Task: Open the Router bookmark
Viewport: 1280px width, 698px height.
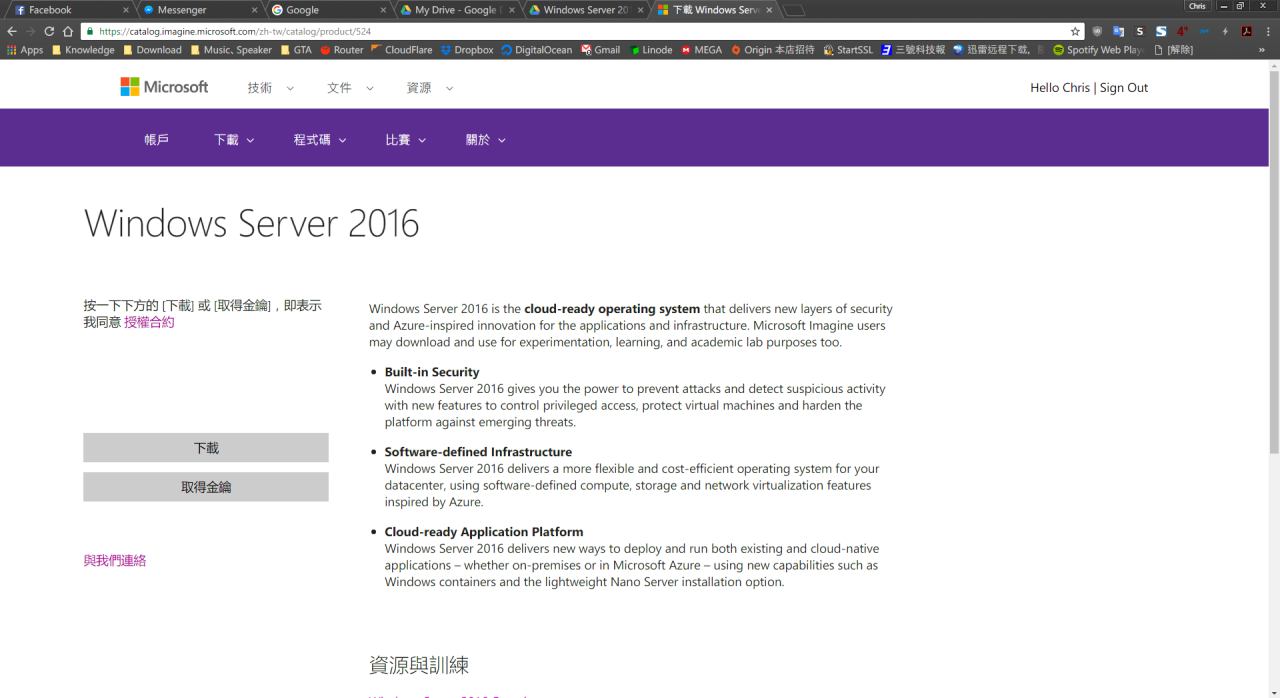Action: (x=342, y=50)
